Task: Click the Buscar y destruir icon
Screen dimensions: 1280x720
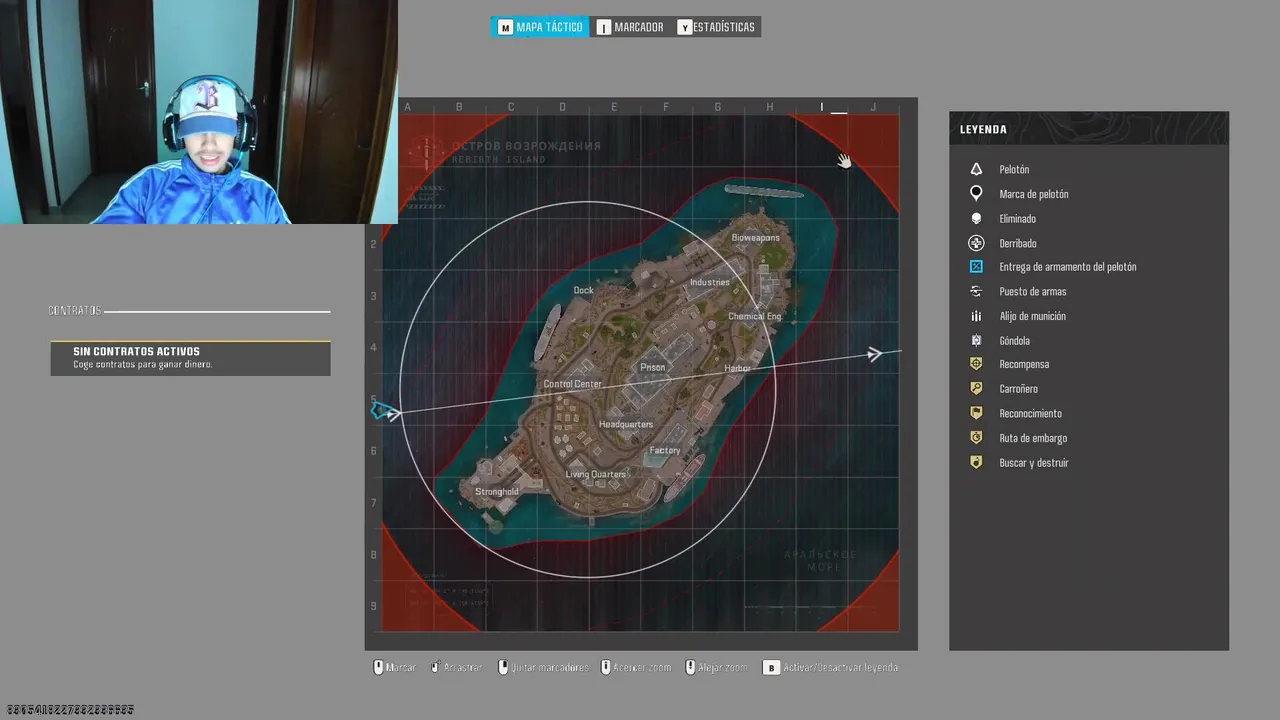Action: point(976,463)
